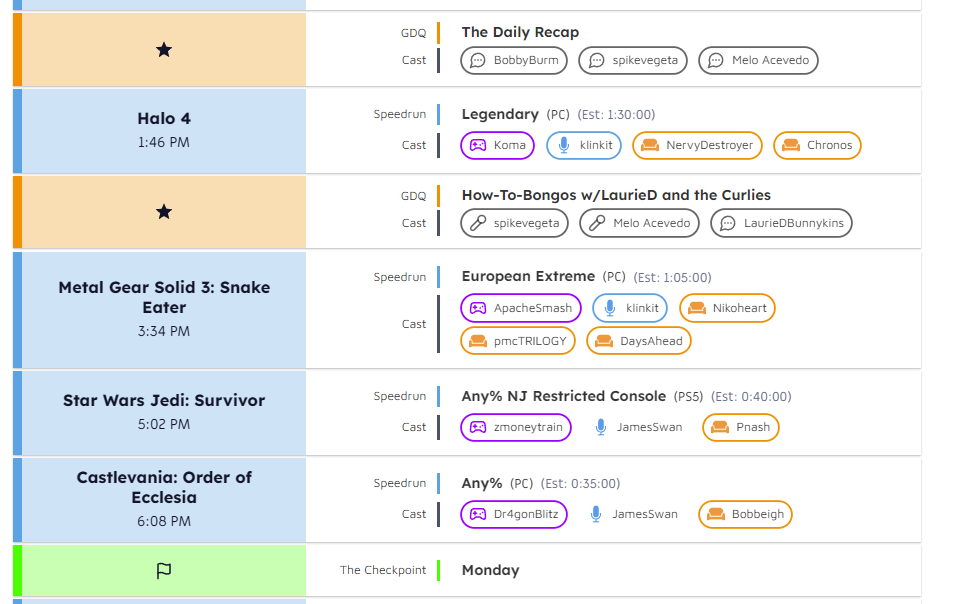Click JamesSwan in Star Wars Jedi row
The width and height of the screenshot is (960, 604).
click(x=637, y=428)
